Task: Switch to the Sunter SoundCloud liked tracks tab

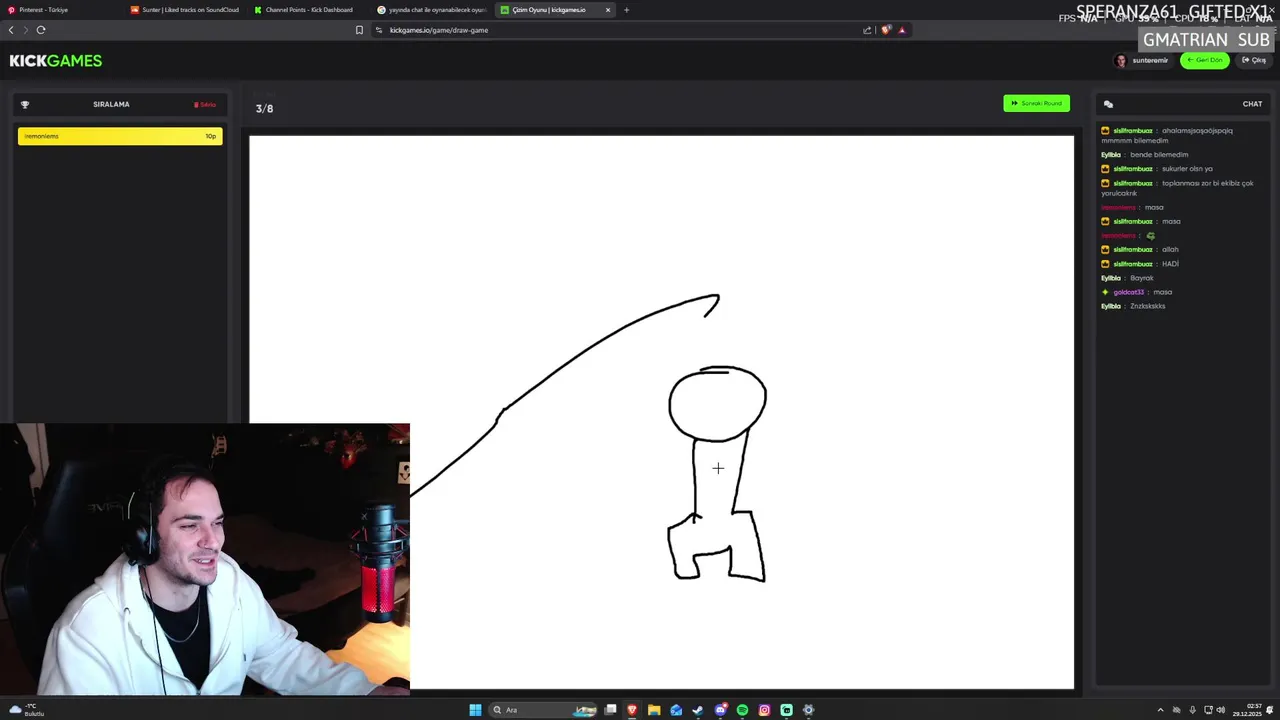Action: click(185, 10)
